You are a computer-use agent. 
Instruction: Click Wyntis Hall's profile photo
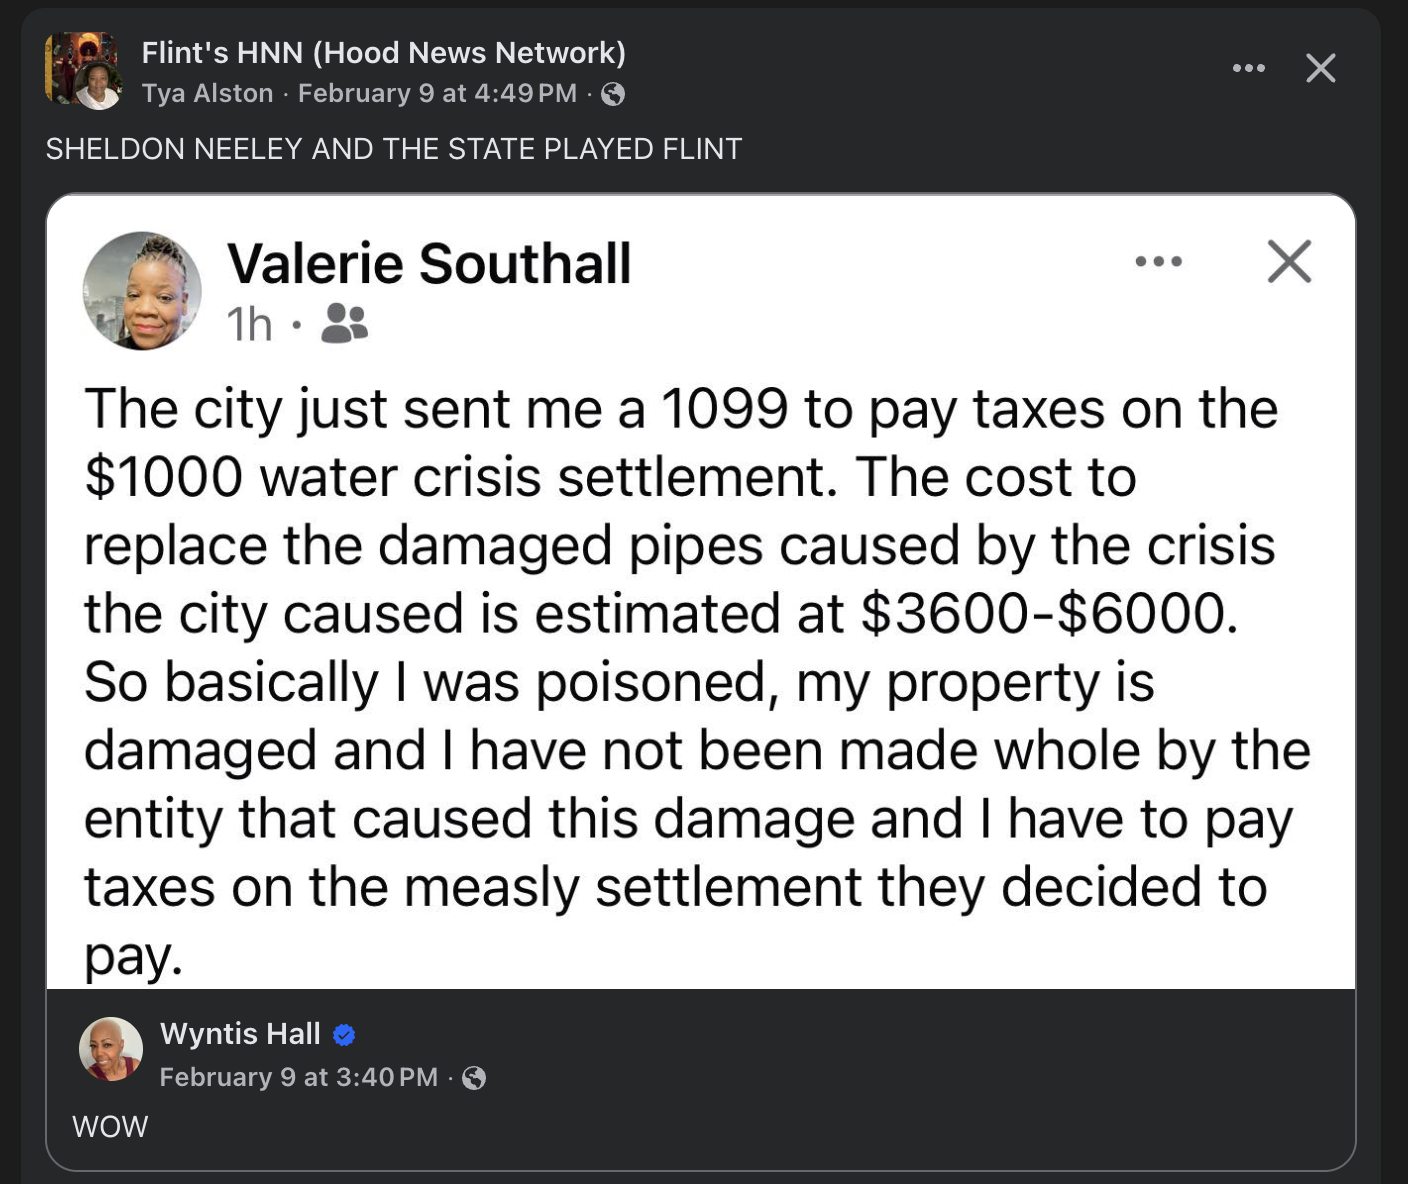111,1049
